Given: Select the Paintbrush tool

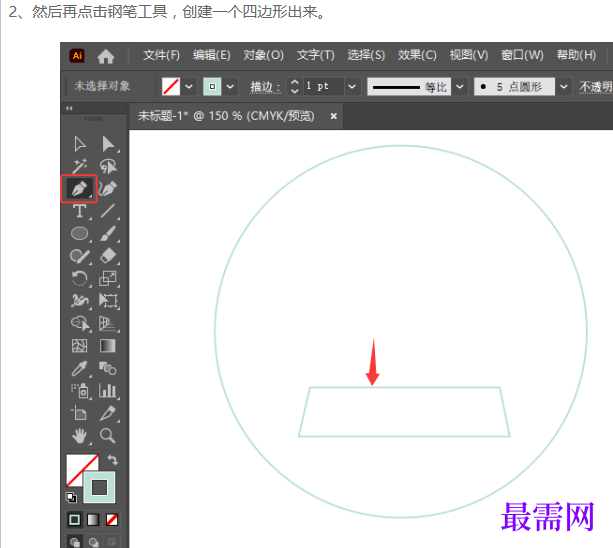Looking at the screenshot, I should pyautogui.click(x=108, y=234).
